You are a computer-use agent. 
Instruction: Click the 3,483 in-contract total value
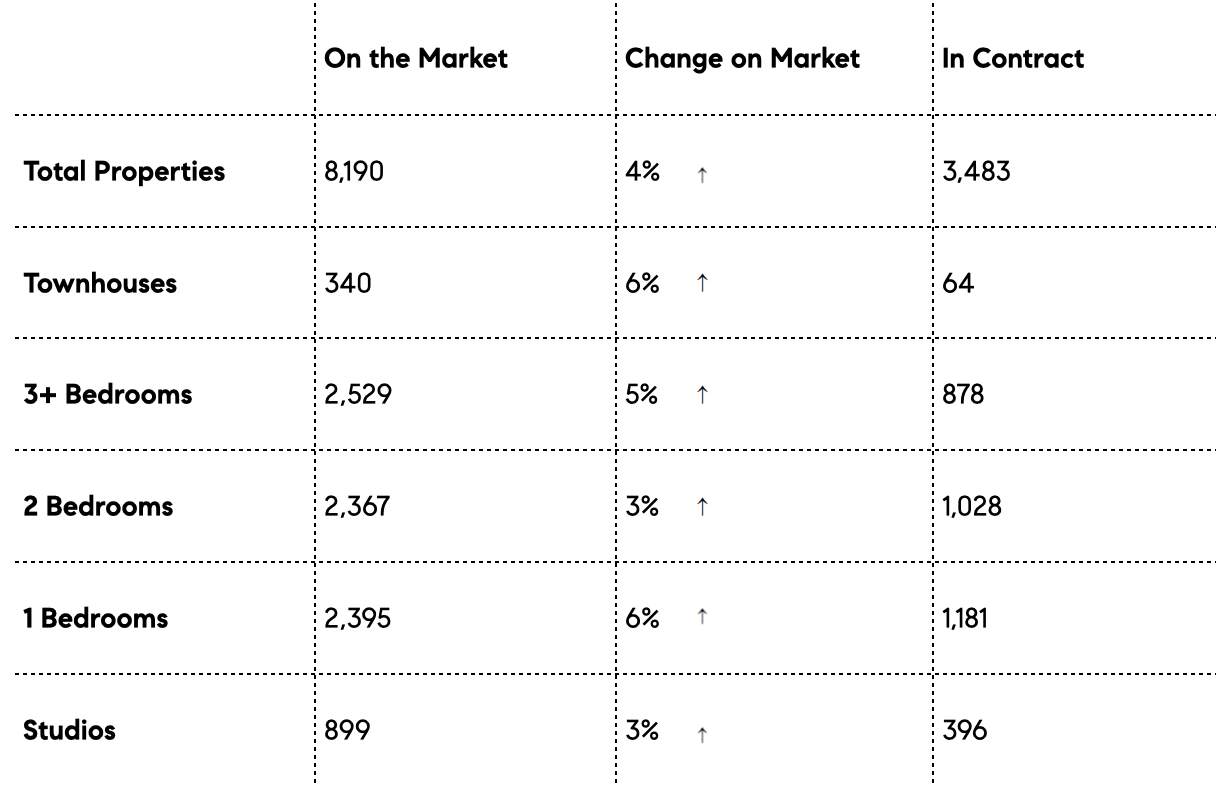[976, 172]
